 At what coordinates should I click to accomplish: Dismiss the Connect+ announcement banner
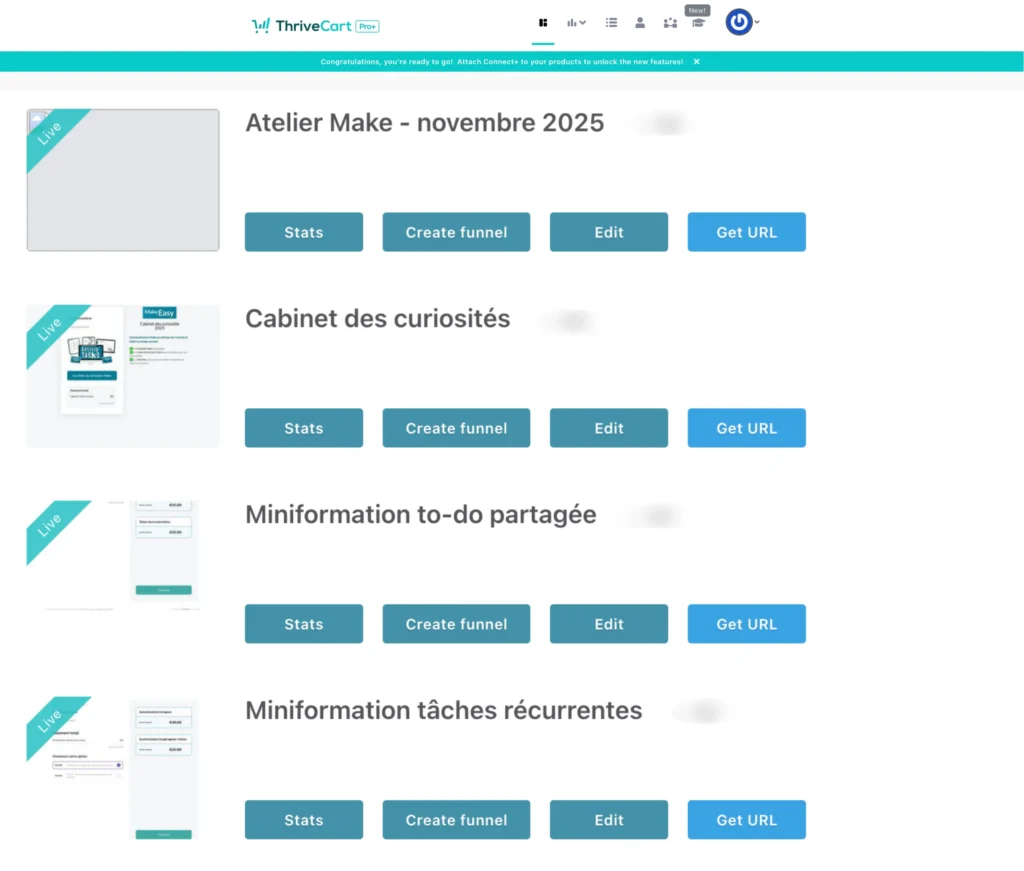coord(697,61)
